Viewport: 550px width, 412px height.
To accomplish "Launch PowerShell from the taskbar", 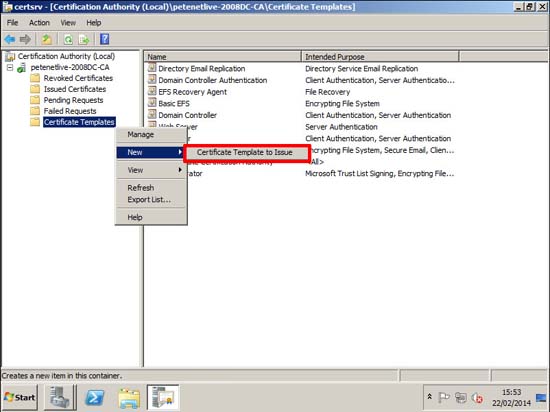I will (95, 398).
